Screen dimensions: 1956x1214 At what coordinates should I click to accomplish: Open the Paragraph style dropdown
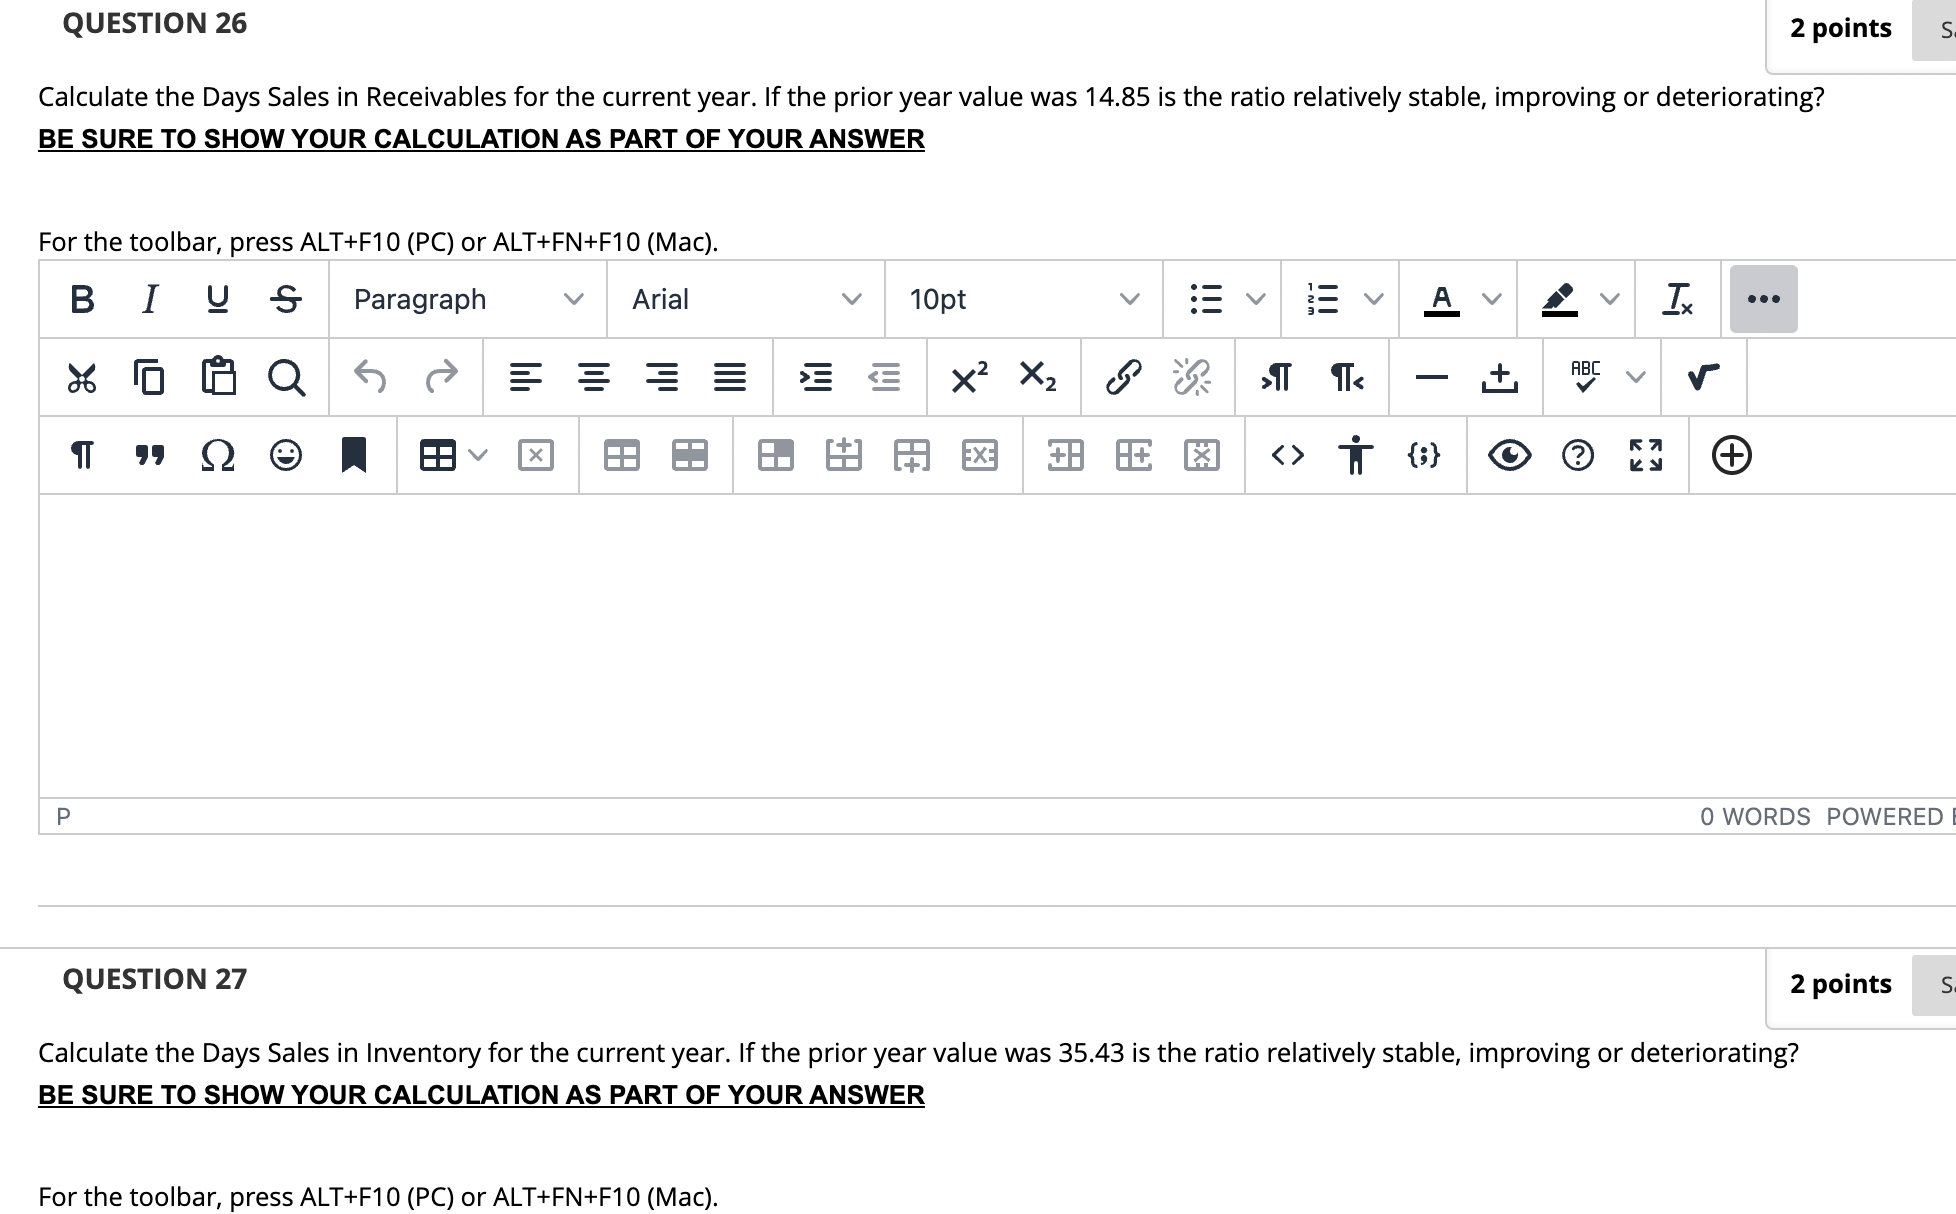(466, 298)
